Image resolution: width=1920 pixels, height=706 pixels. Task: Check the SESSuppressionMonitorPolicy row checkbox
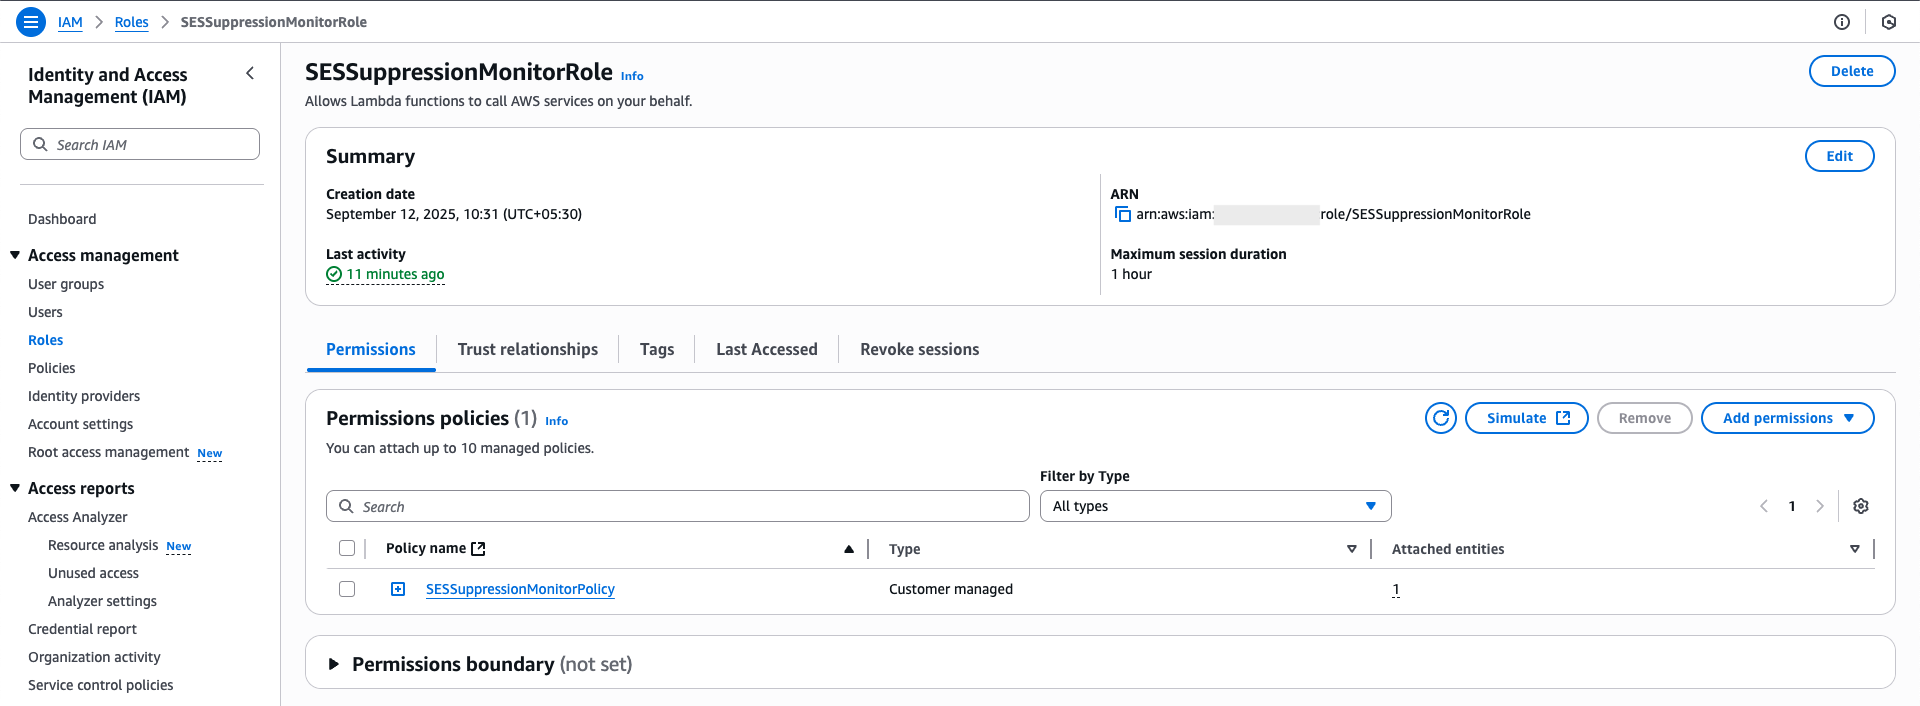(x=347, y=589)
